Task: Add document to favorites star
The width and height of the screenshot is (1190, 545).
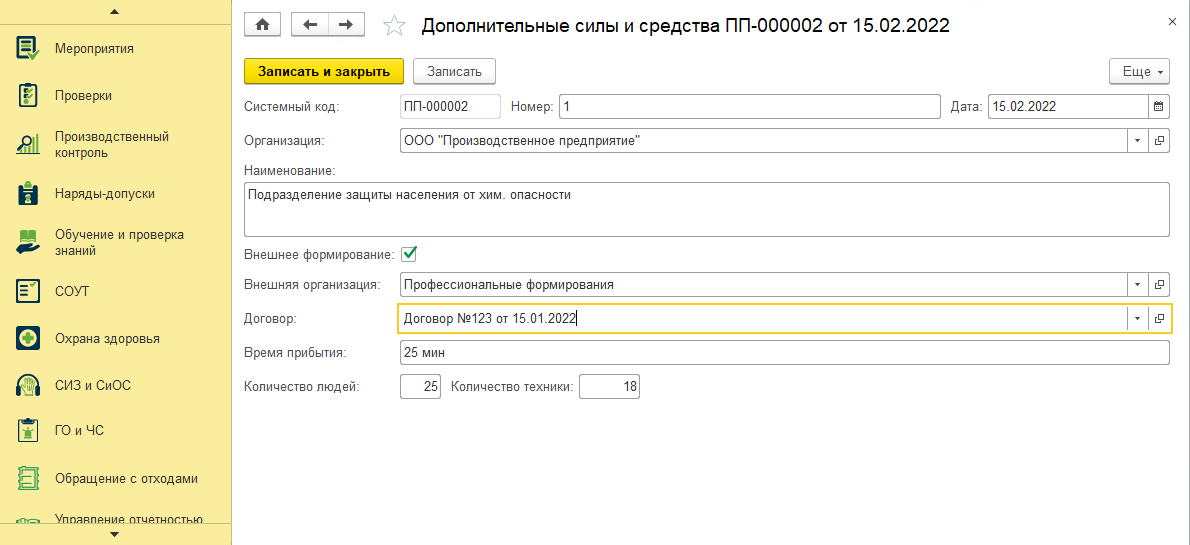Action: [394, 26]
